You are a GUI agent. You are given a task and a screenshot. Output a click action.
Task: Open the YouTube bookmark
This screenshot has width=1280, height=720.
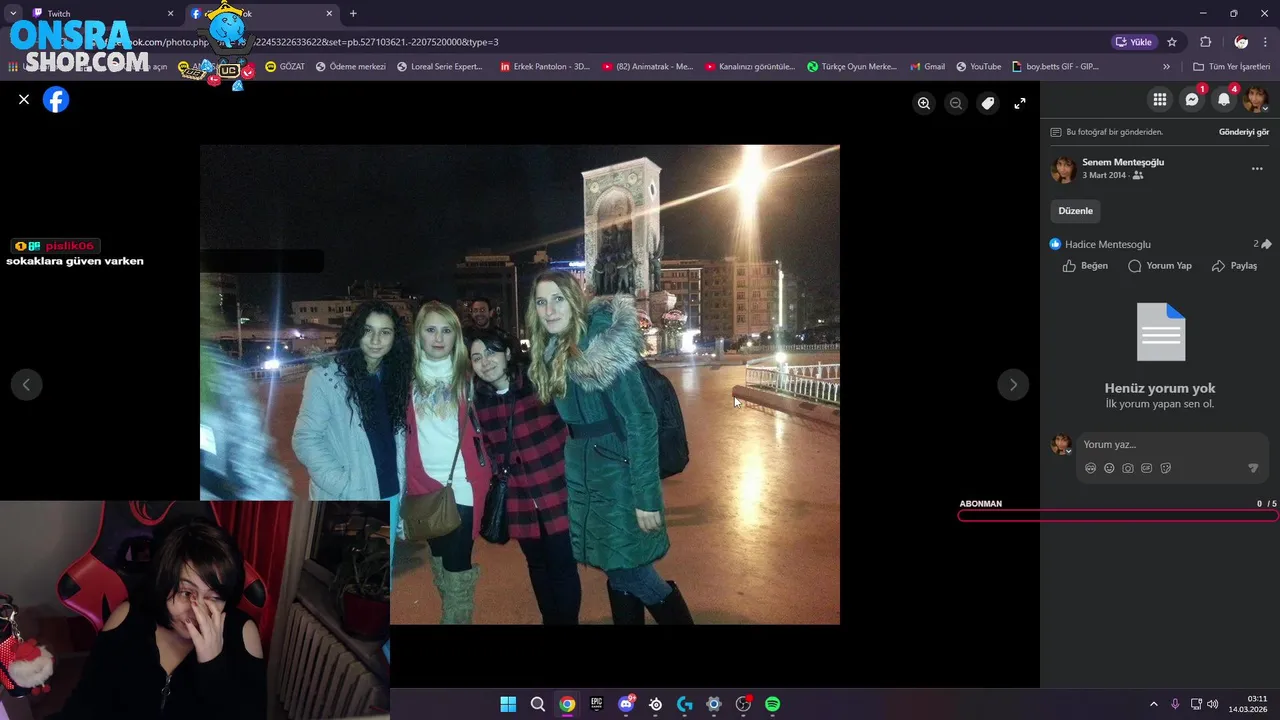click(x=978, y=67)
